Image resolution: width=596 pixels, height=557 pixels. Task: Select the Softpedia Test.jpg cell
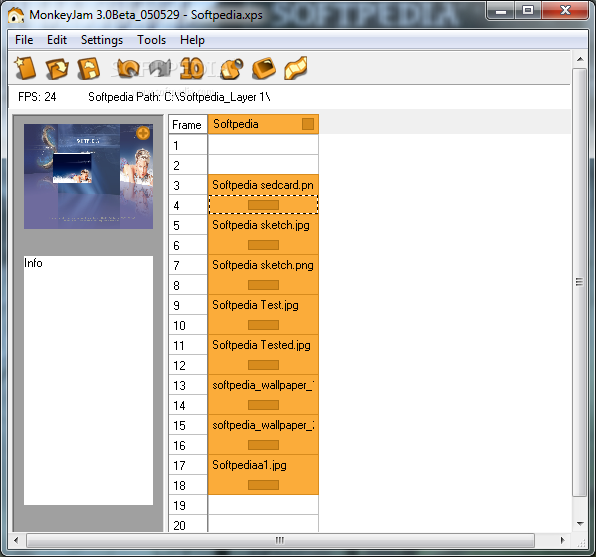pos(263,305)
